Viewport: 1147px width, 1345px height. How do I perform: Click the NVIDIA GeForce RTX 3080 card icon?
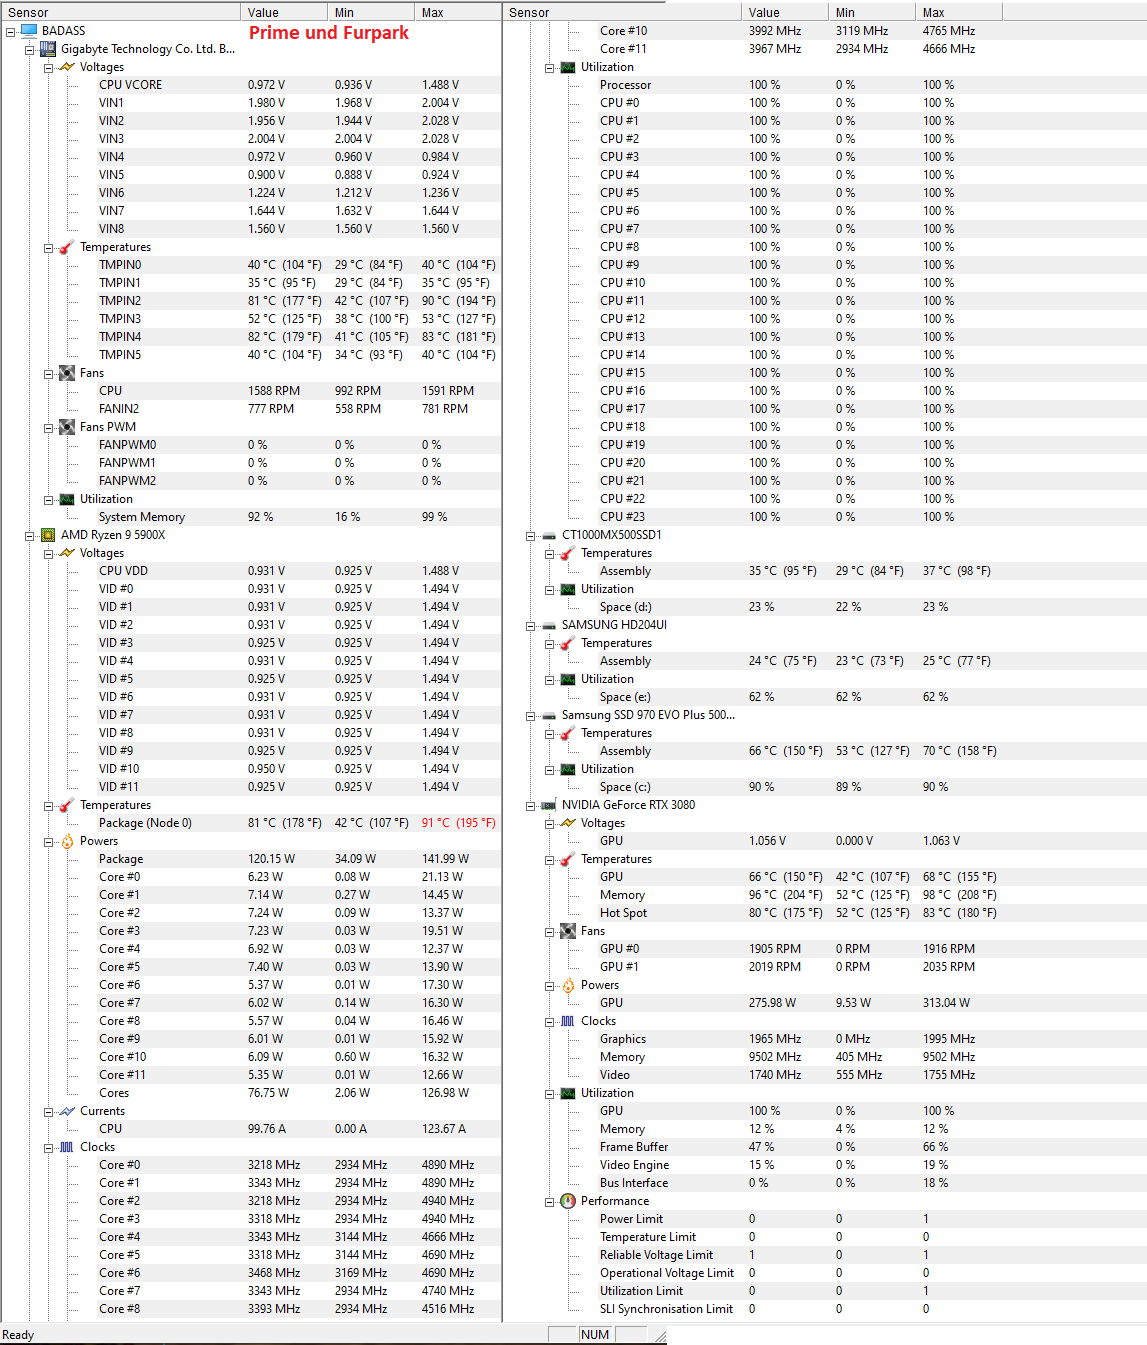pos(549,805)
